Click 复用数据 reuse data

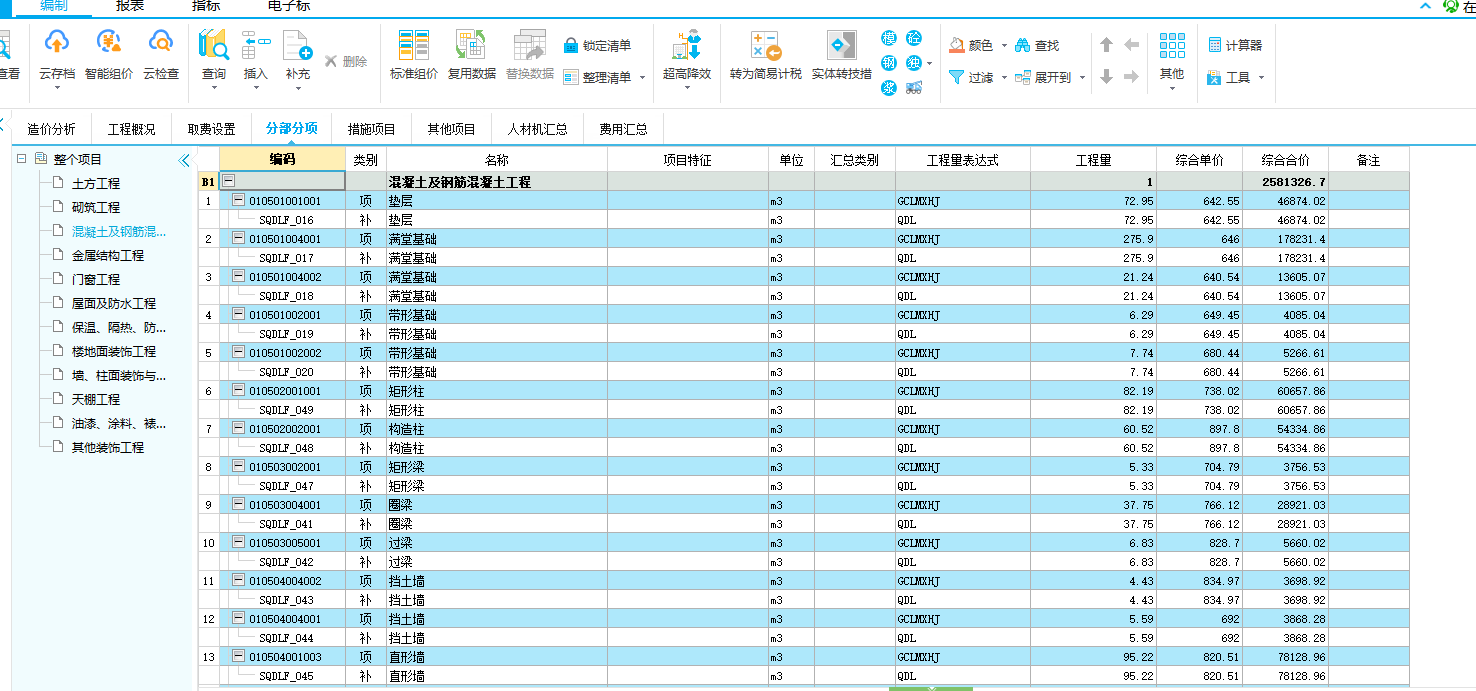(x=472, y=56)
